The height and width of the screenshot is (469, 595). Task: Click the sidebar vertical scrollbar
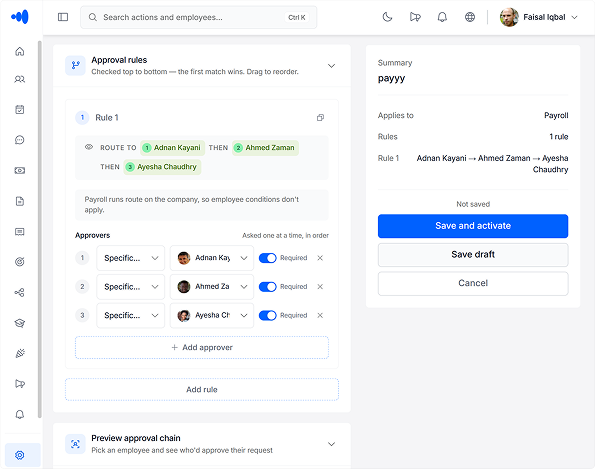(39, 229)
